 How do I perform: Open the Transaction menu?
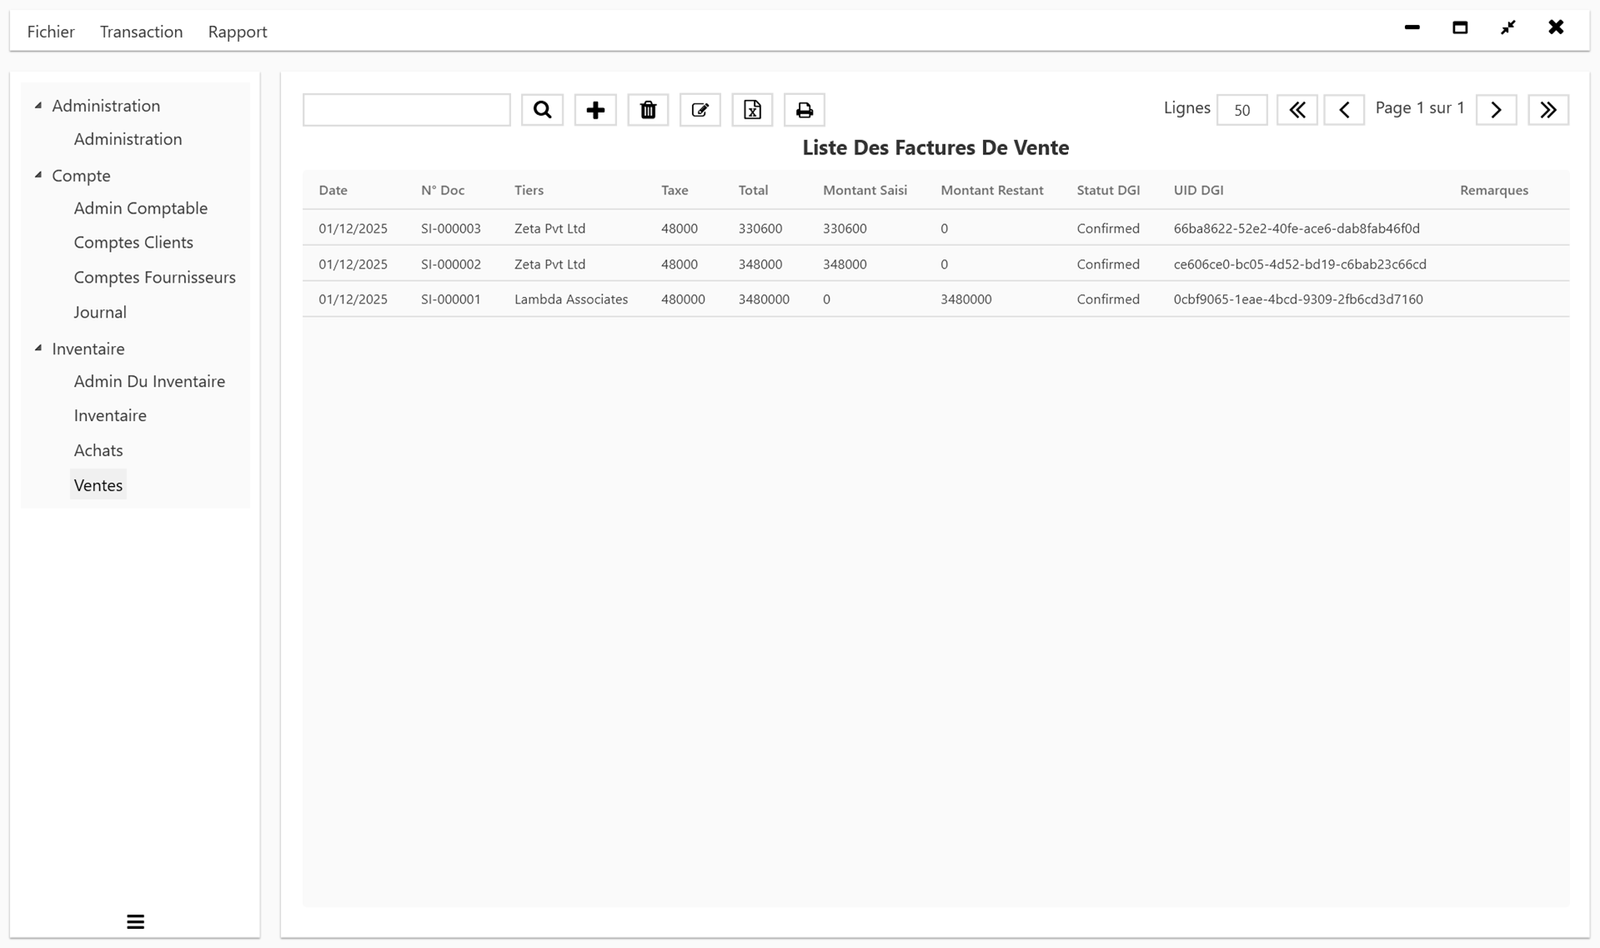(140, 31)
